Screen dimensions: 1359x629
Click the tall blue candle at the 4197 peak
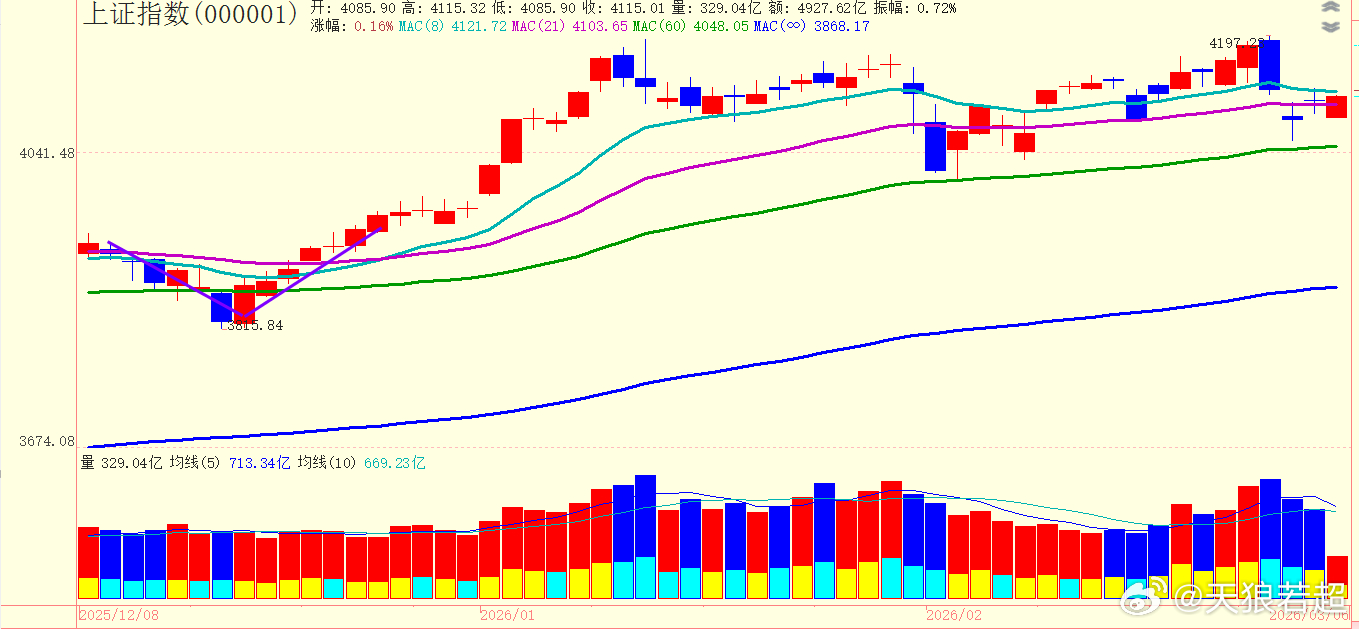pyautogui.click(x=1270, y=65)
